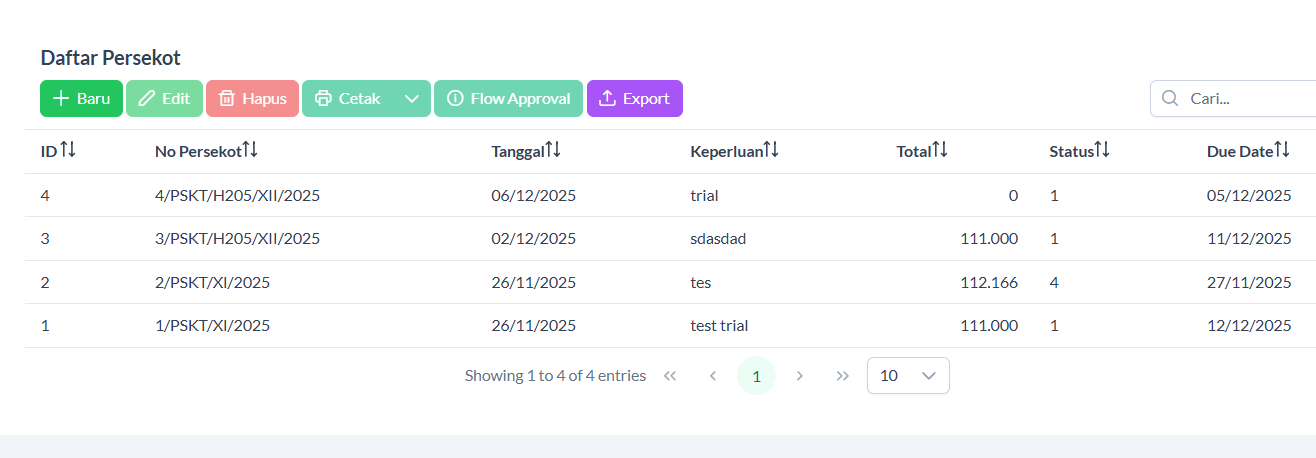Expand the Cetak dropdown arrow
This screenshot has height=458, width=1316.
coord(412,99)
